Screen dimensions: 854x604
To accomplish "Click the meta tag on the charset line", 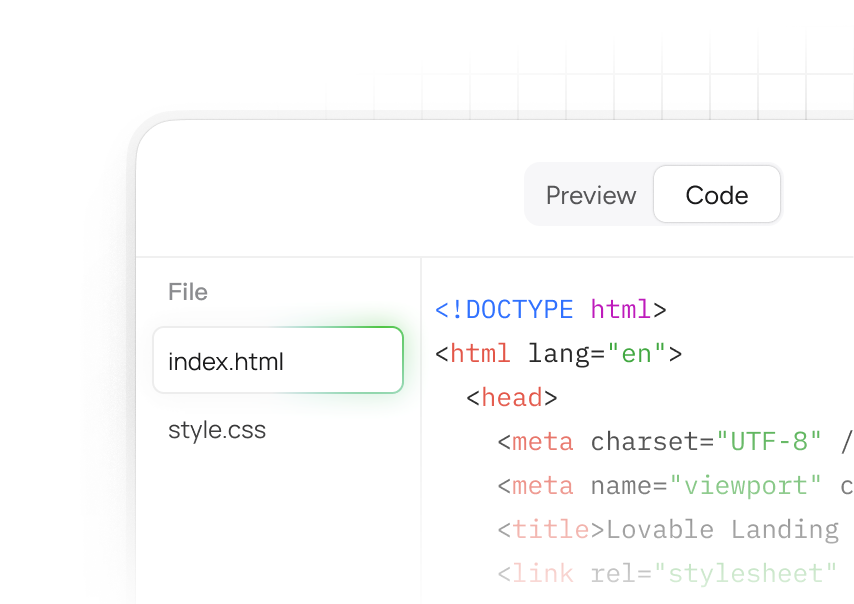I will tap(543, 442).
